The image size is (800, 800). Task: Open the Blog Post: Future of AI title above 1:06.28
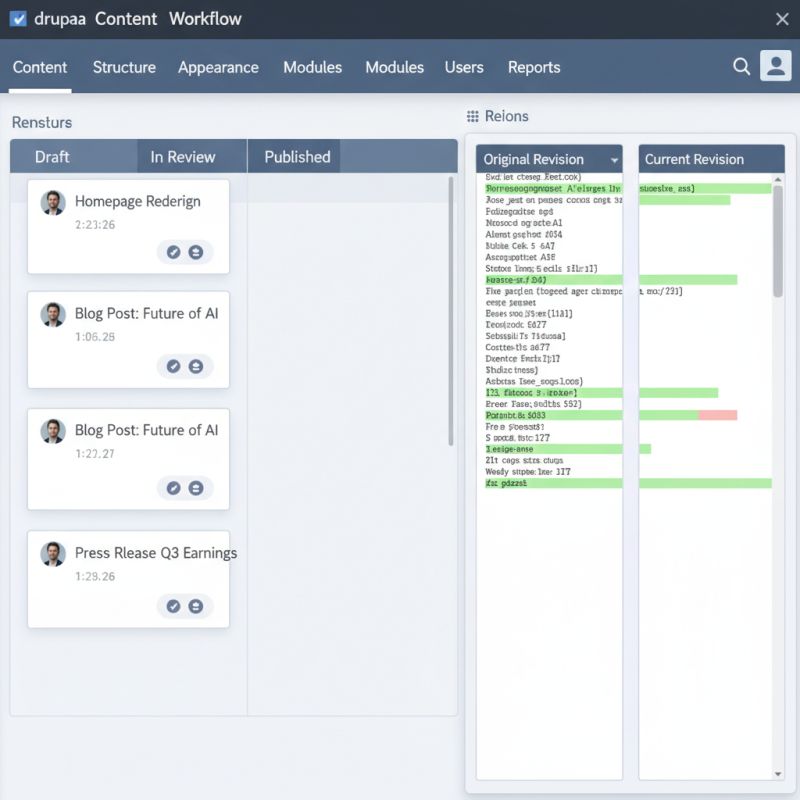coord(146,313)
